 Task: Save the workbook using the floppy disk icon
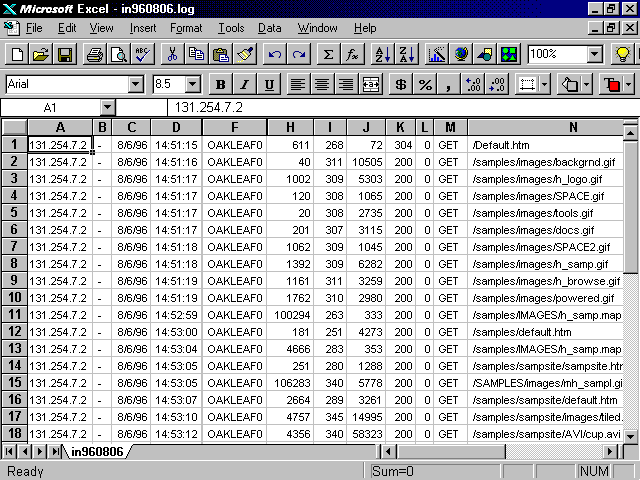click(64, 54)
